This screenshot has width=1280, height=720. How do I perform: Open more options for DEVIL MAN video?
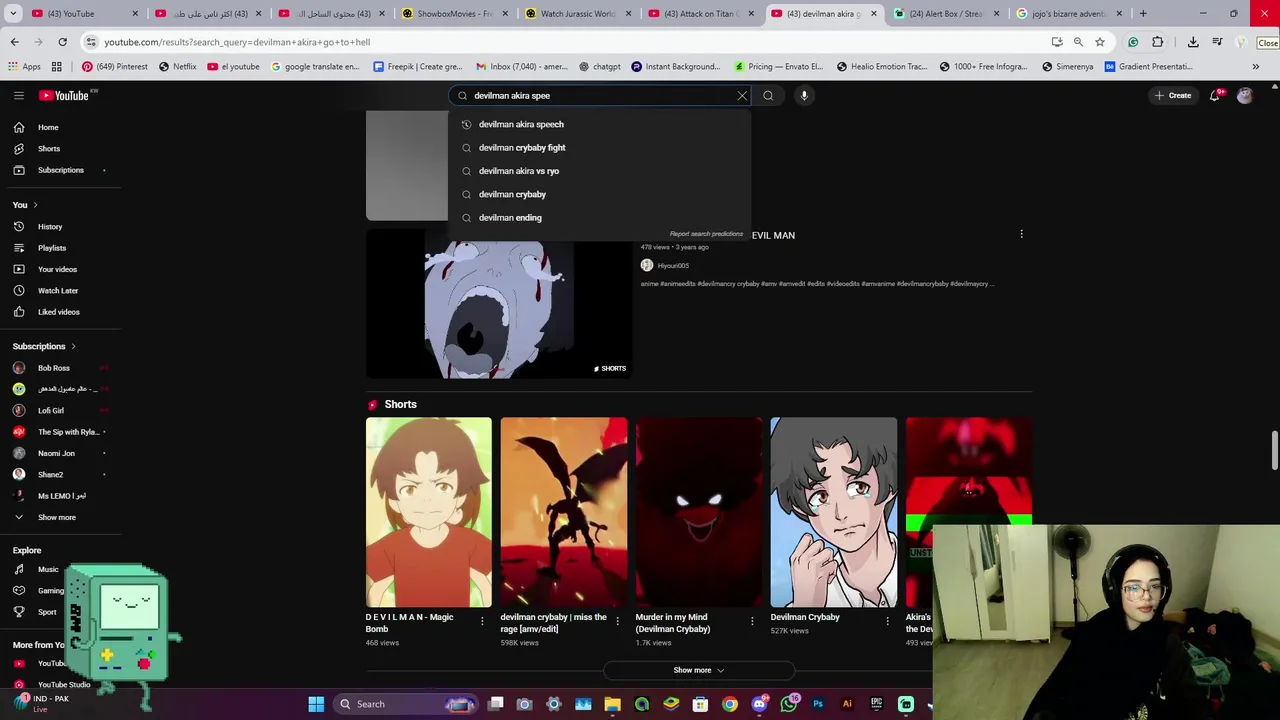pos(1021,234)
